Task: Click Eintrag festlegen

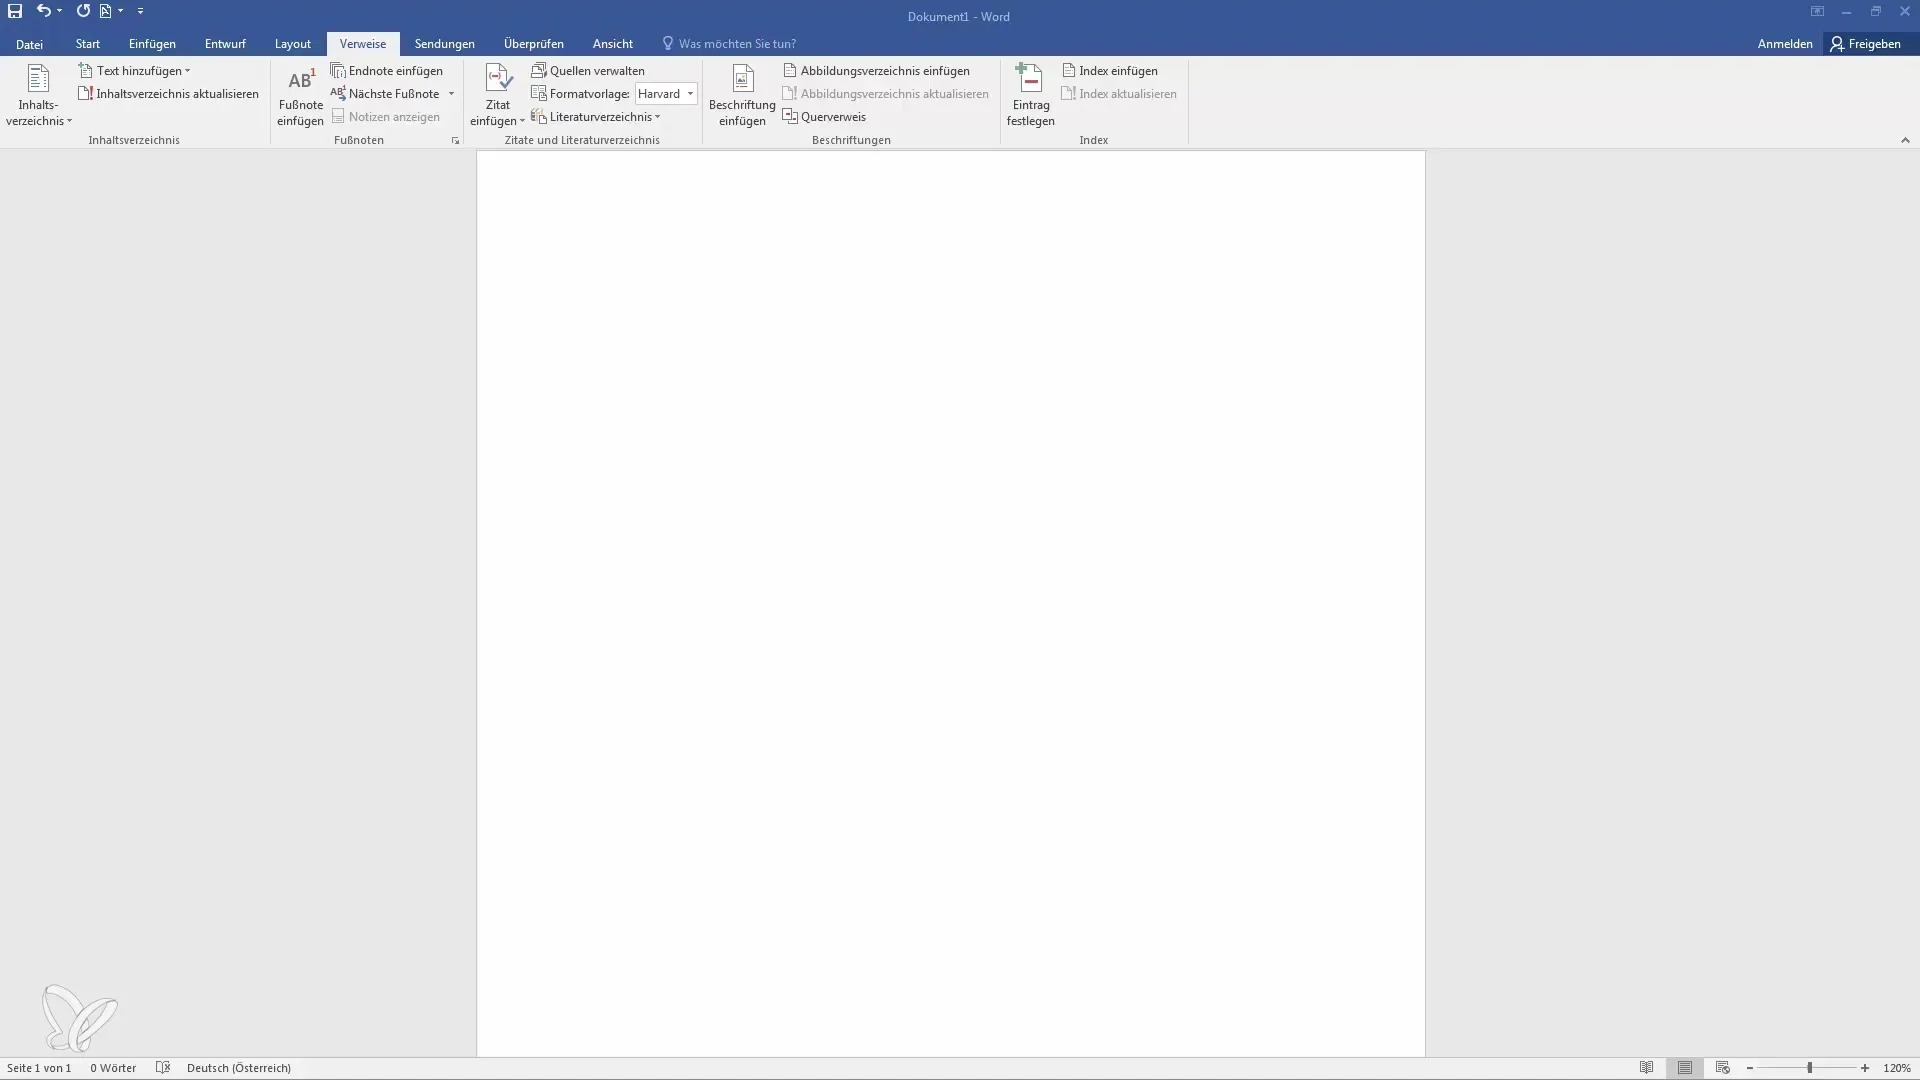Action: coord(1030,96)
